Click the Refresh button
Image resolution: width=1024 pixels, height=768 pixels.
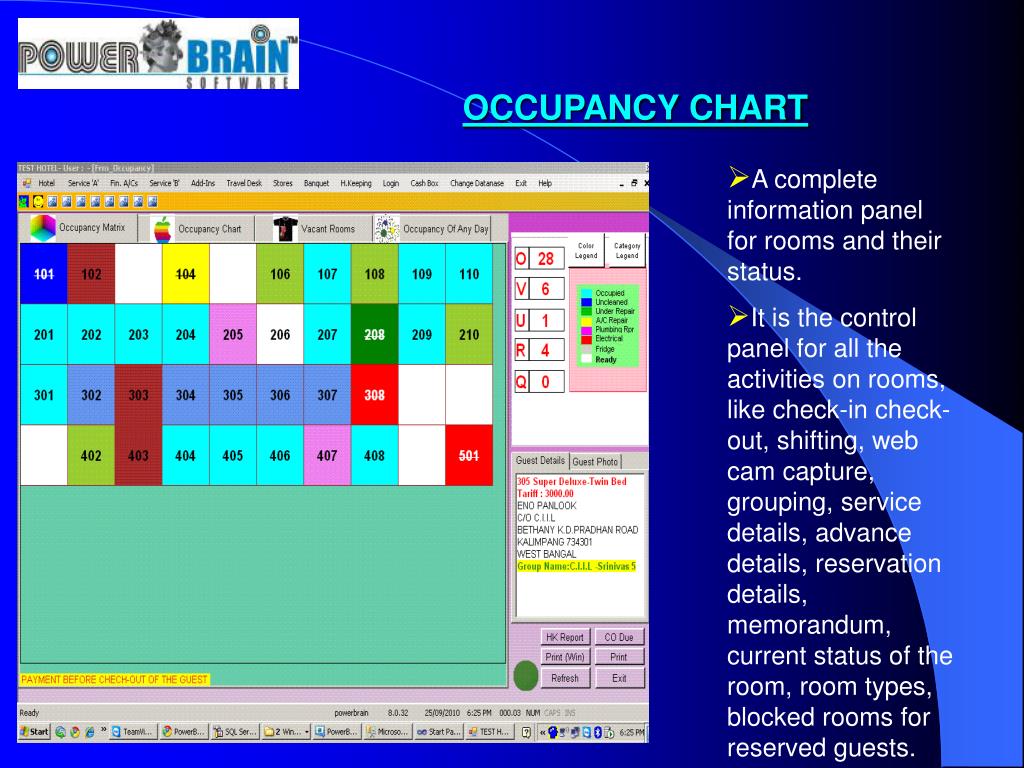point(565,678)
